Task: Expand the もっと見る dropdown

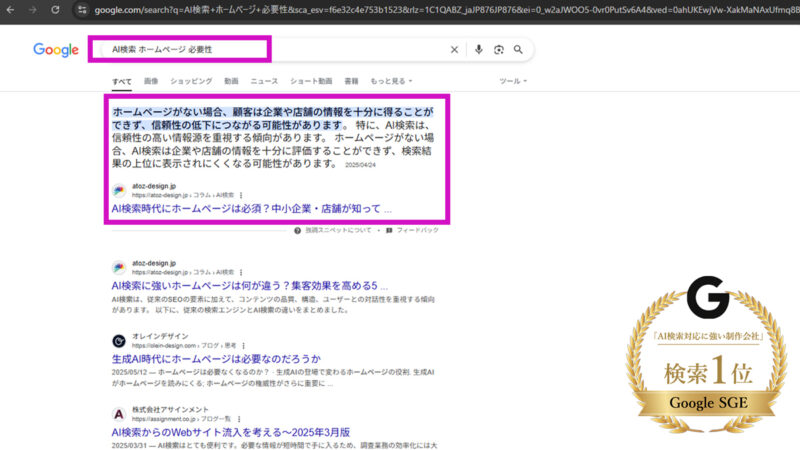Action: pyautogui.click(x=391, y=81)
